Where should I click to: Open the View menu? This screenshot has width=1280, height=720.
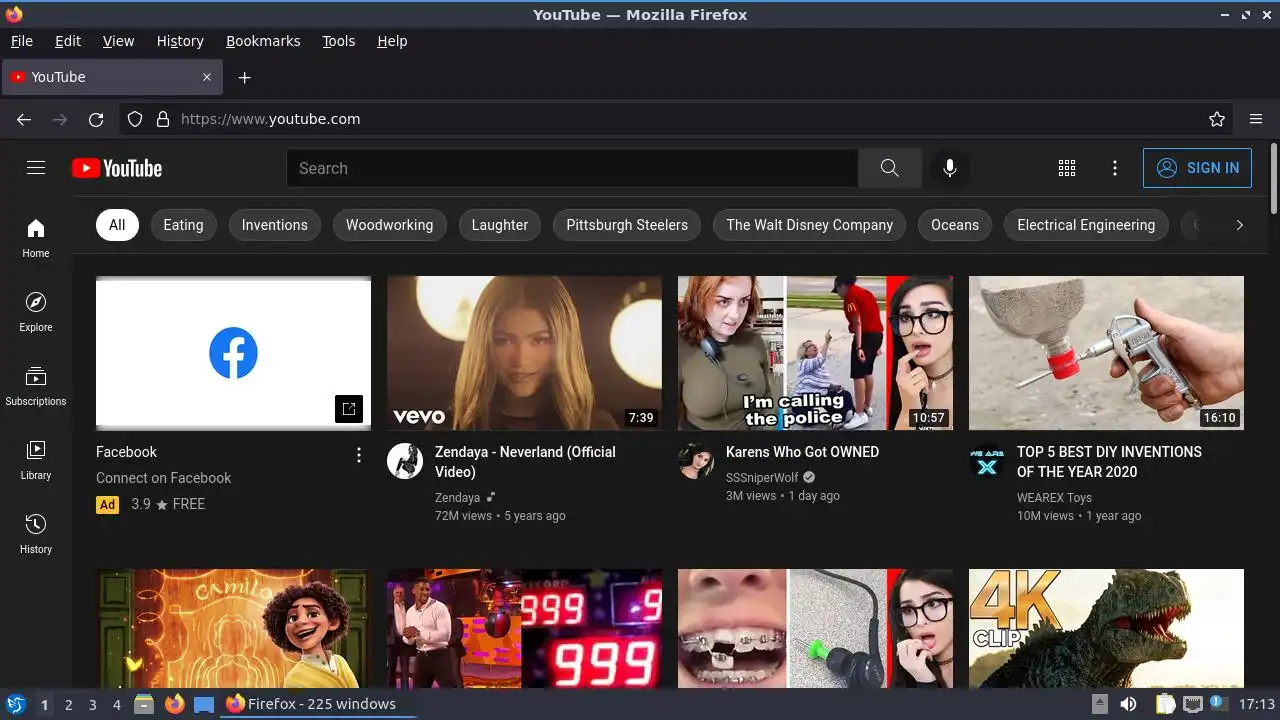(118, 41)
